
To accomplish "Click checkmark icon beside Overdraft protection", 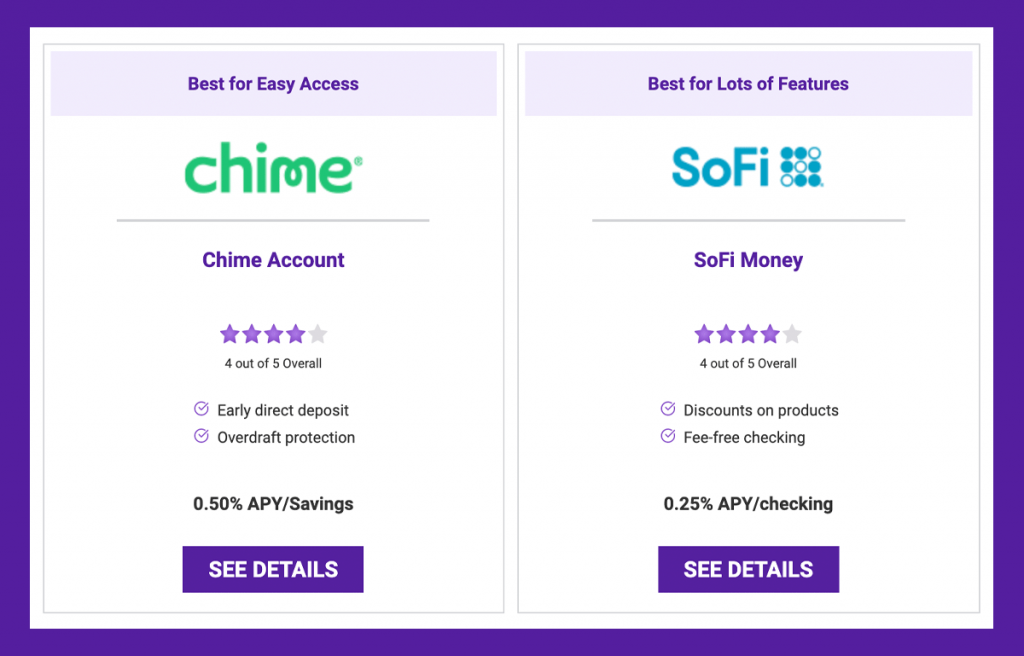I will point(201,436).
